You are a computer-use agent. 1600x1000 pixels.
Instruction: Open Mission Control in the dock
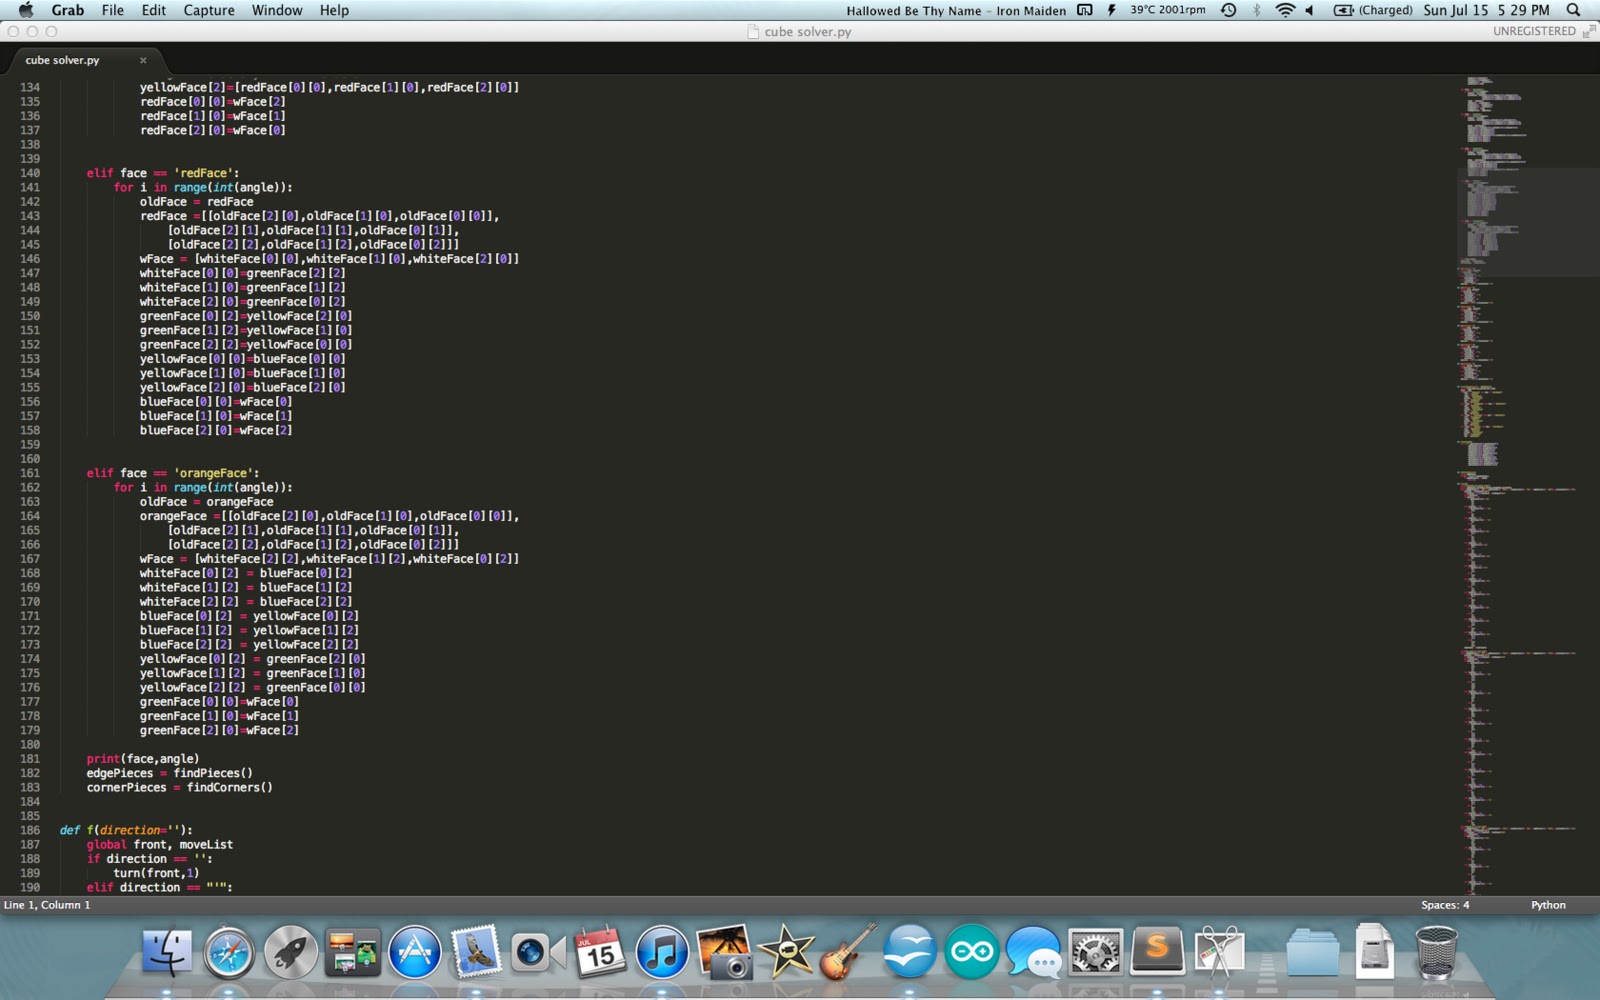352,952
